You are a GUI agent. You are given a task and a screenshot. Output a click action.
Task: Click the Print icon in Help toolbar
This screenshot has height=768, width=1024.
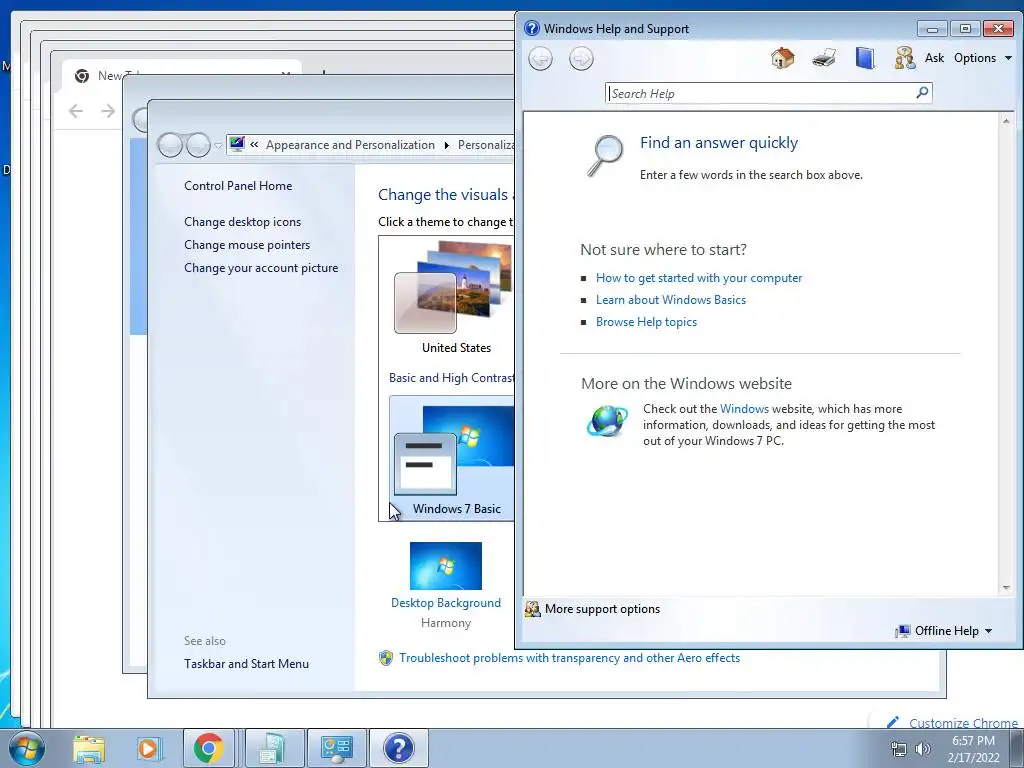pyautogui.click(x=824, y=58)
